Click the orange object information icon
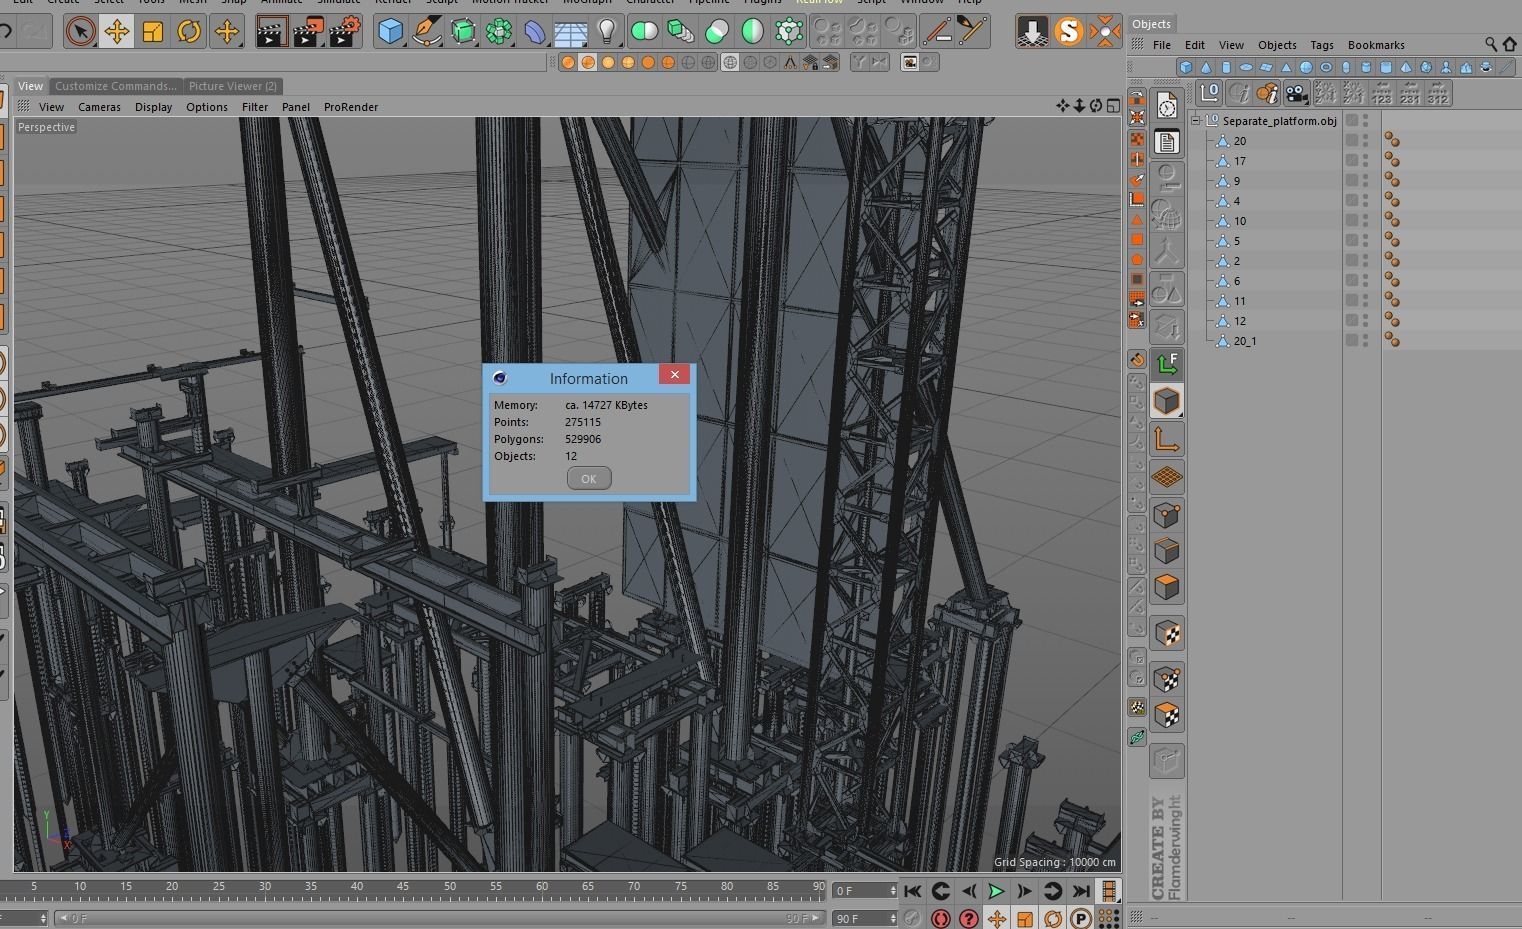Viewport: 1522px width, 929px height. pyautogui.click(x=1267, y=93)
